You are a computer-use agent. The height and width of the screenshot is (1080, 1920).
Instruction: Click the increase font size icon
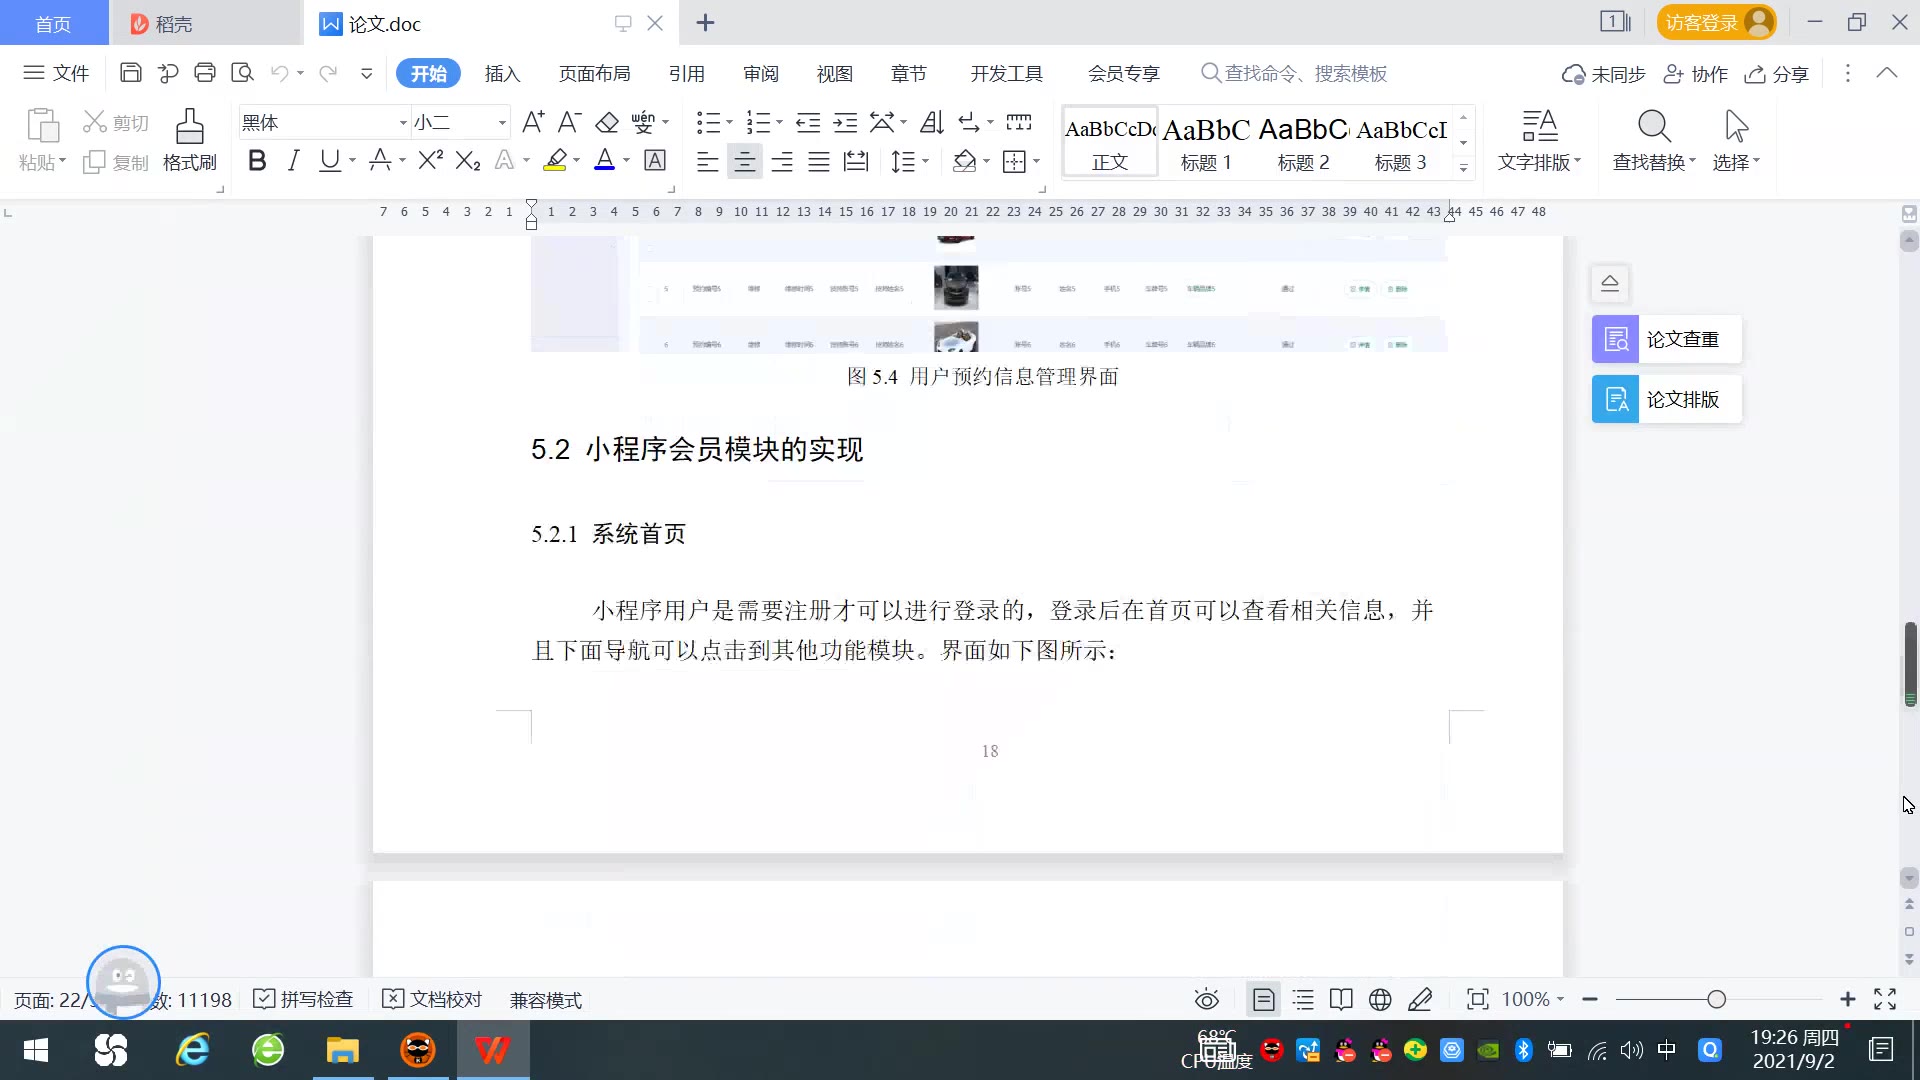(533, 123)
